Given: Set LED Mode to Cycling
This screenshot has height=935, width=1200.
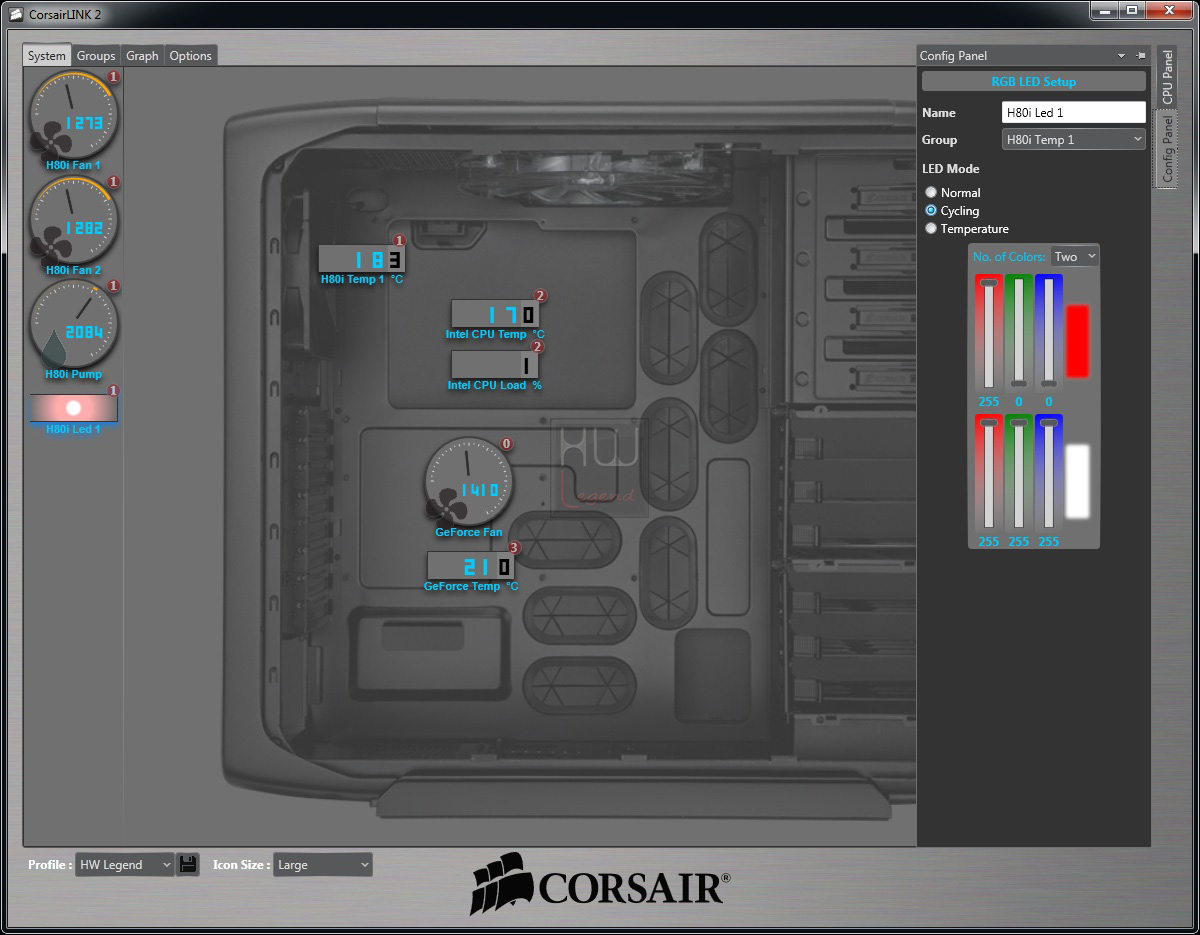Looking at the screenshot, I should tap(931, 210).
